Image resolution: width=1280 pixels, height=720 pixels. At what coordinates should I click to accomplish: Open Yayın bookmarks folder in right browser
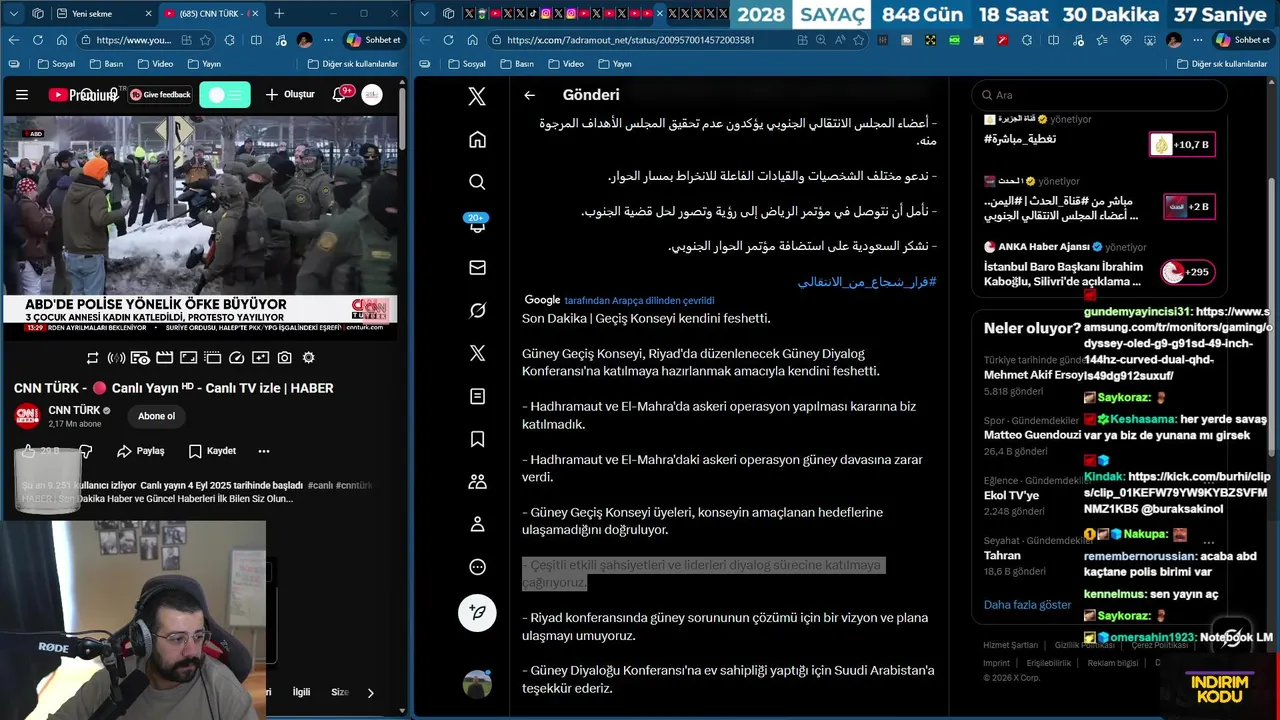615,64
